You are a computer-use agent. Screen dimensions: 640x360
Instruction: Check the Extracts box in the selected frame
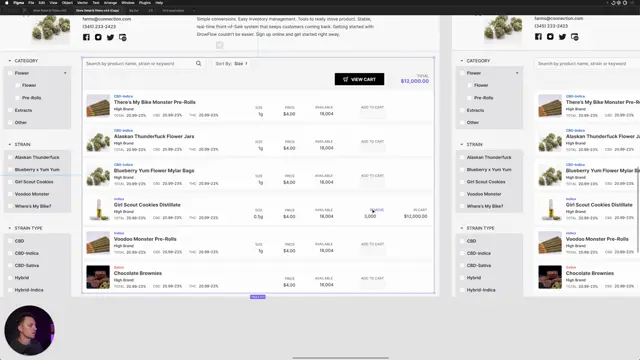[10, 110]
